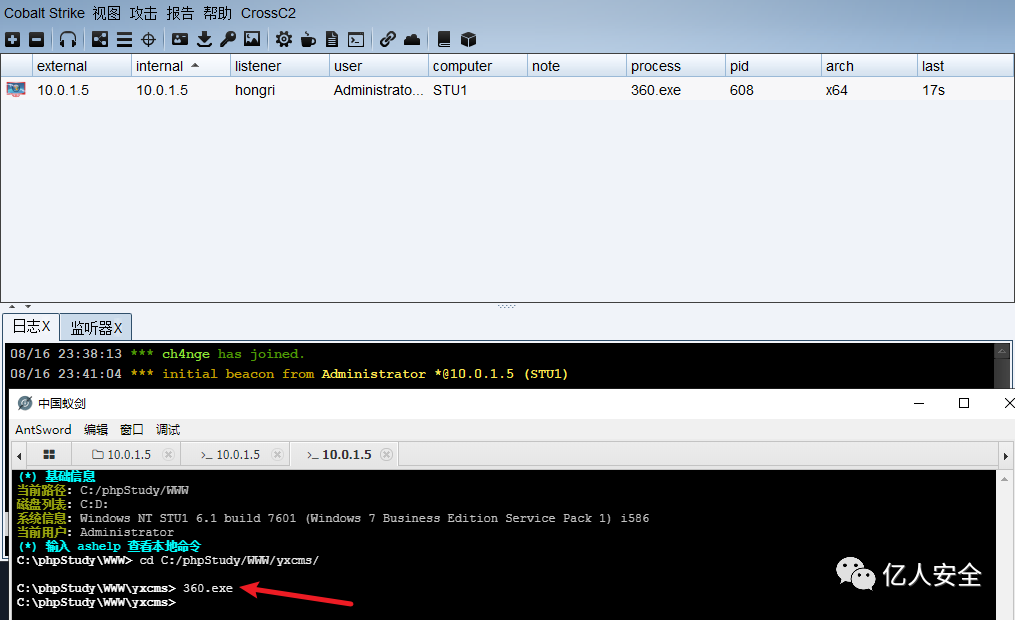
Task: Open credentials card icon in toolbar
Action: pos(180,39)
